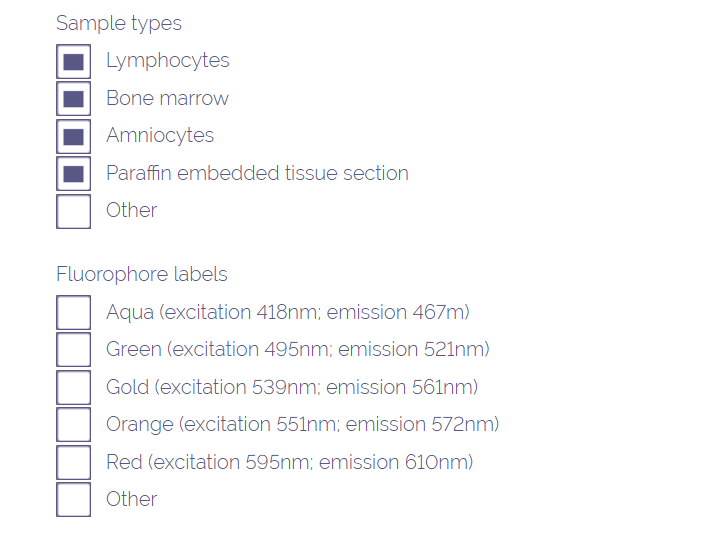
Task: Tick the Red fluorophore checkbox
Action: click(73, 462)
